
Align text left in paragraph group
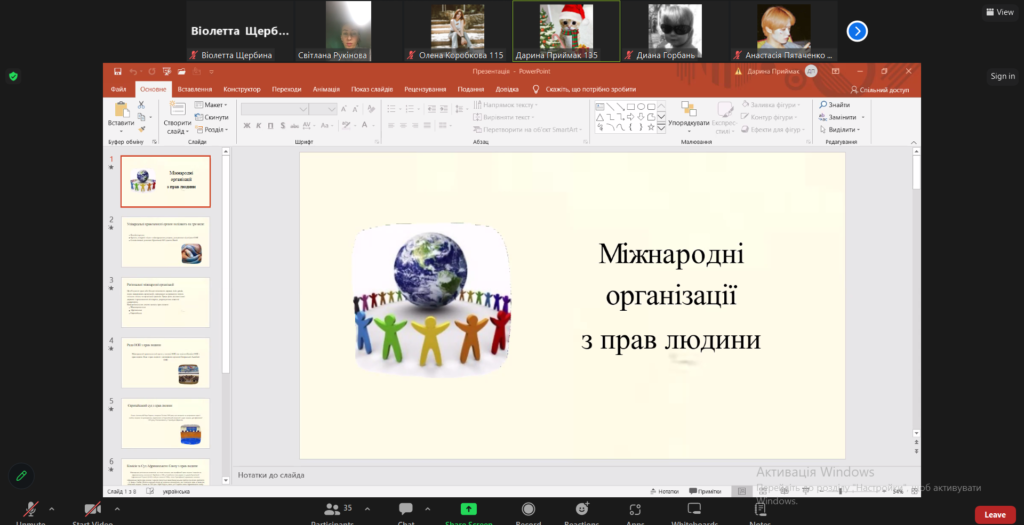[391, 125]
